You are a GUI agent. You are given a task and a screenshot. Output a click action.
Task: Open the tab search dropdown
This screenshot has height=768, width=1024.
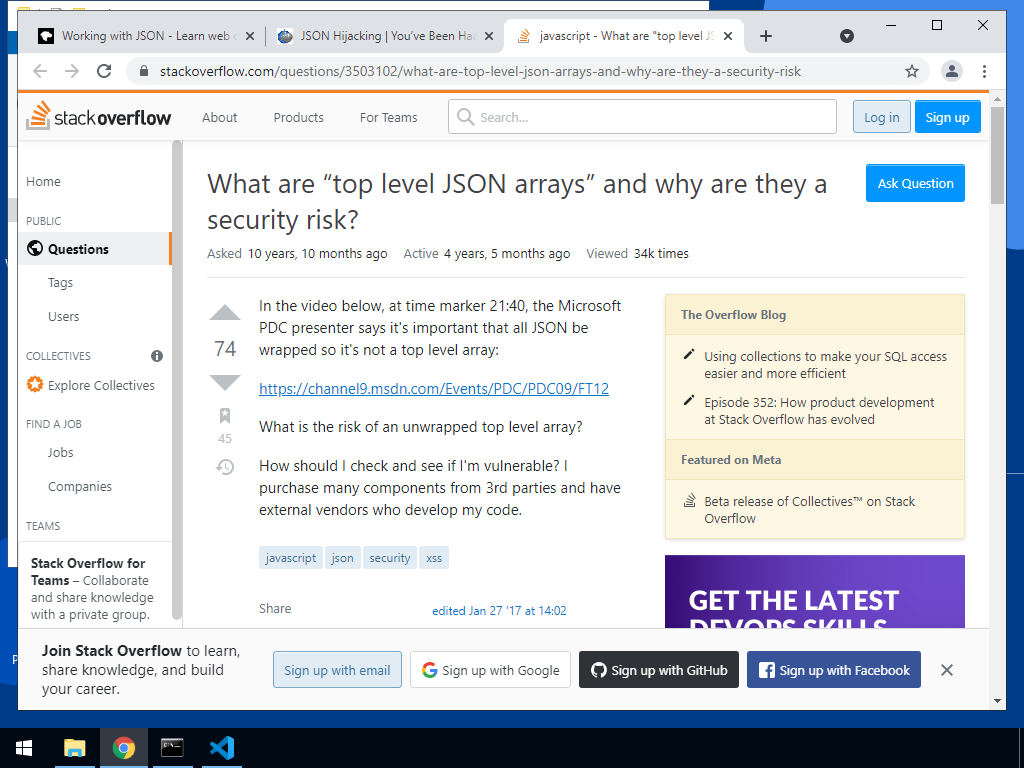tap(846, 36)
